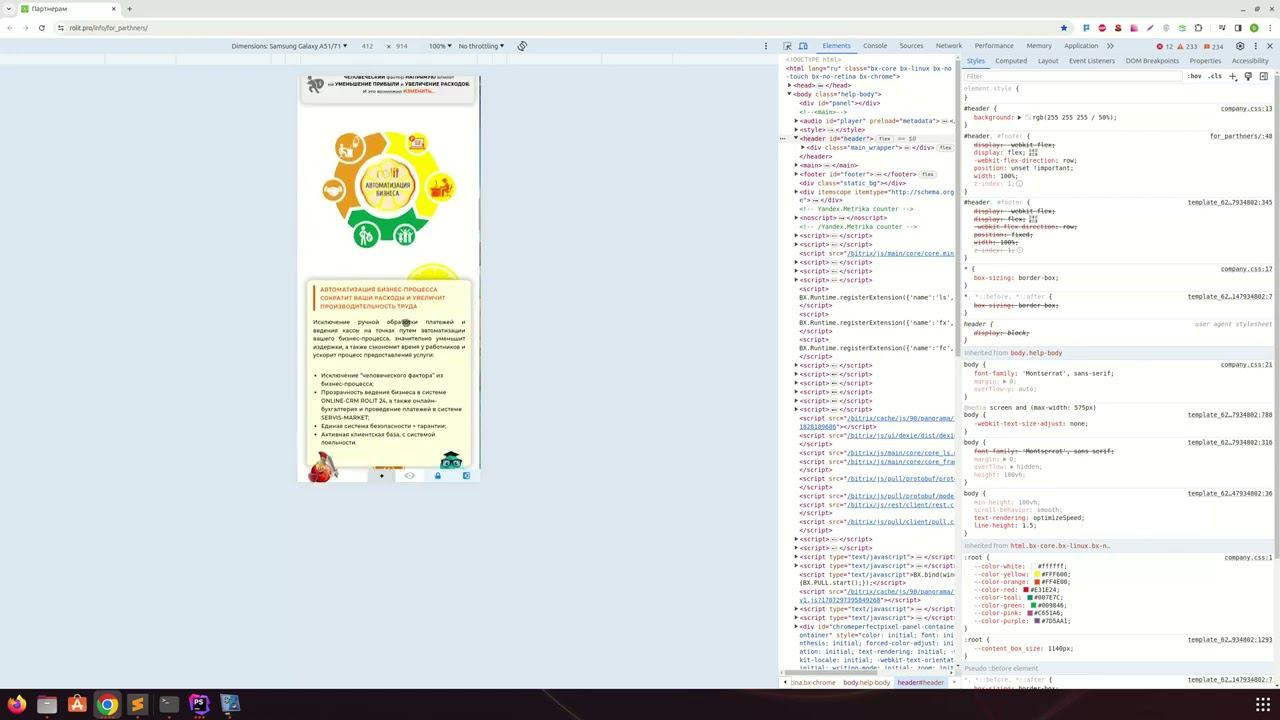Screen dimensions: 1280x720
Task: Bookmark this page with the star icon
Action: click(x=1064, y=28)
